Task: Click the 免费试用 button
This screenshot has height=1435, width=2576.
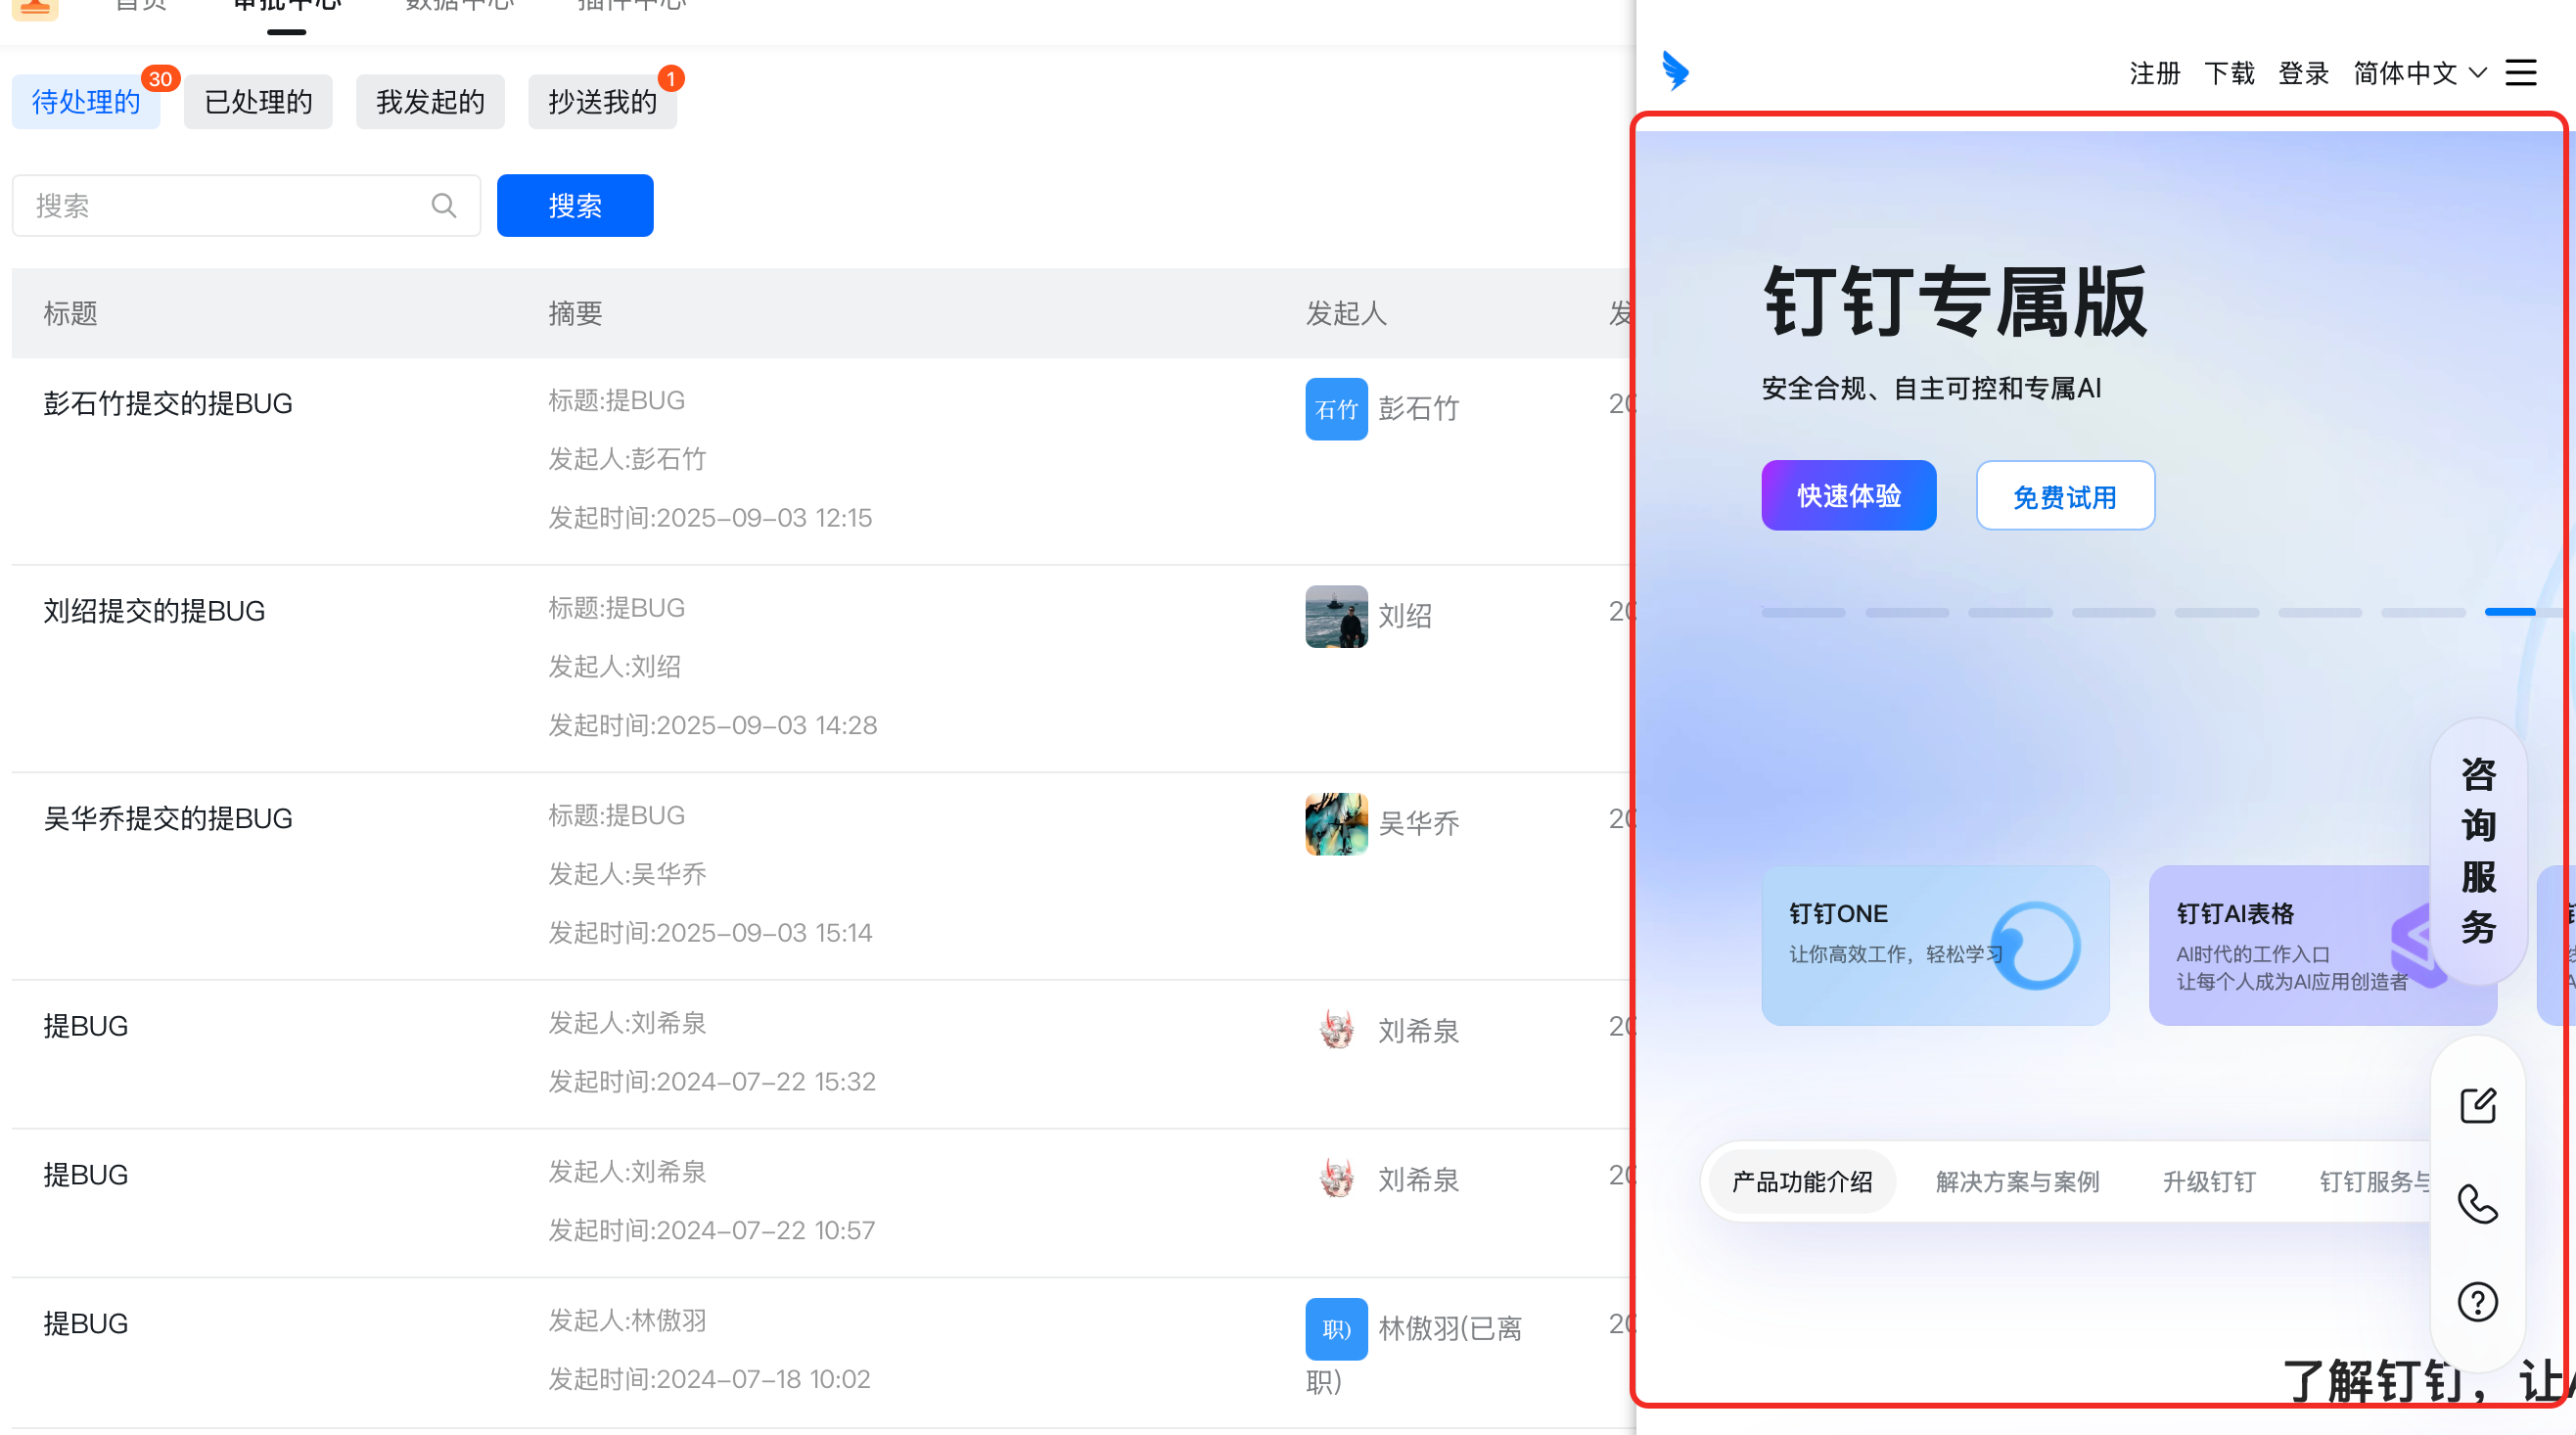Action: pos(2064,496)
